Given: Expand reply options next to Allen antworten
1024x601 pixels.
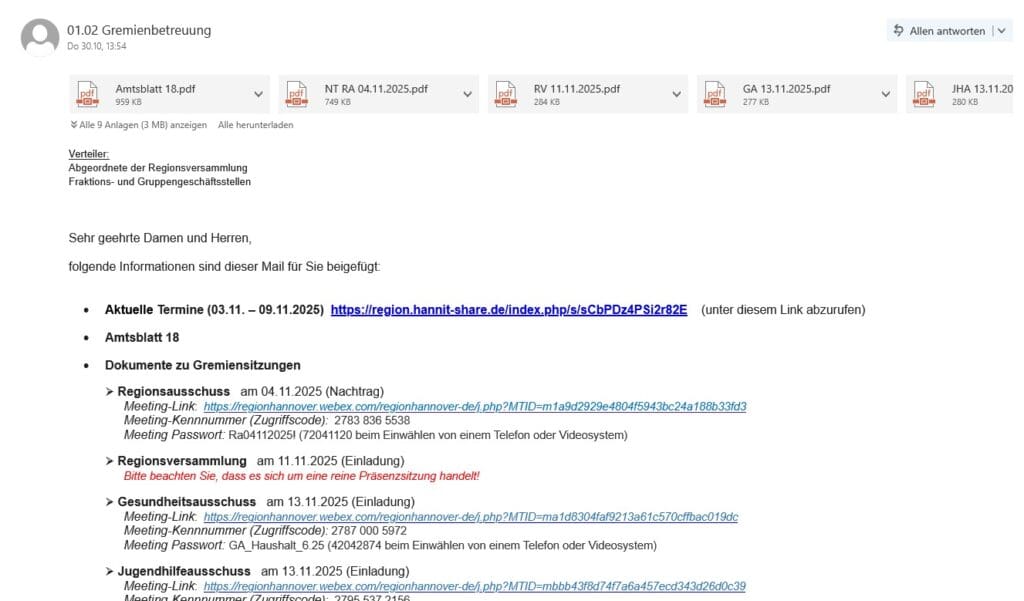Looking at the screenshot, I should tap(1001, 31).
